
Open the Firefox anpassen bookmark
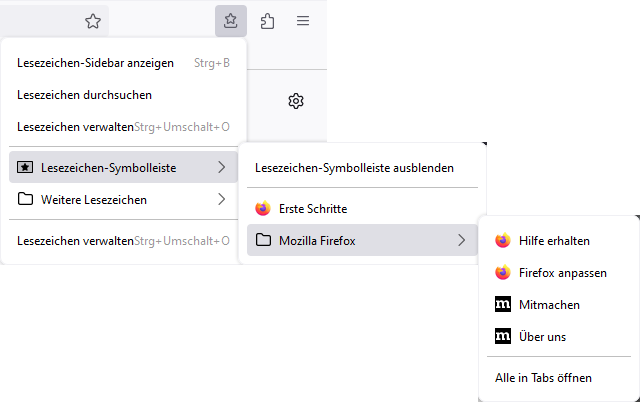point(562,272)
